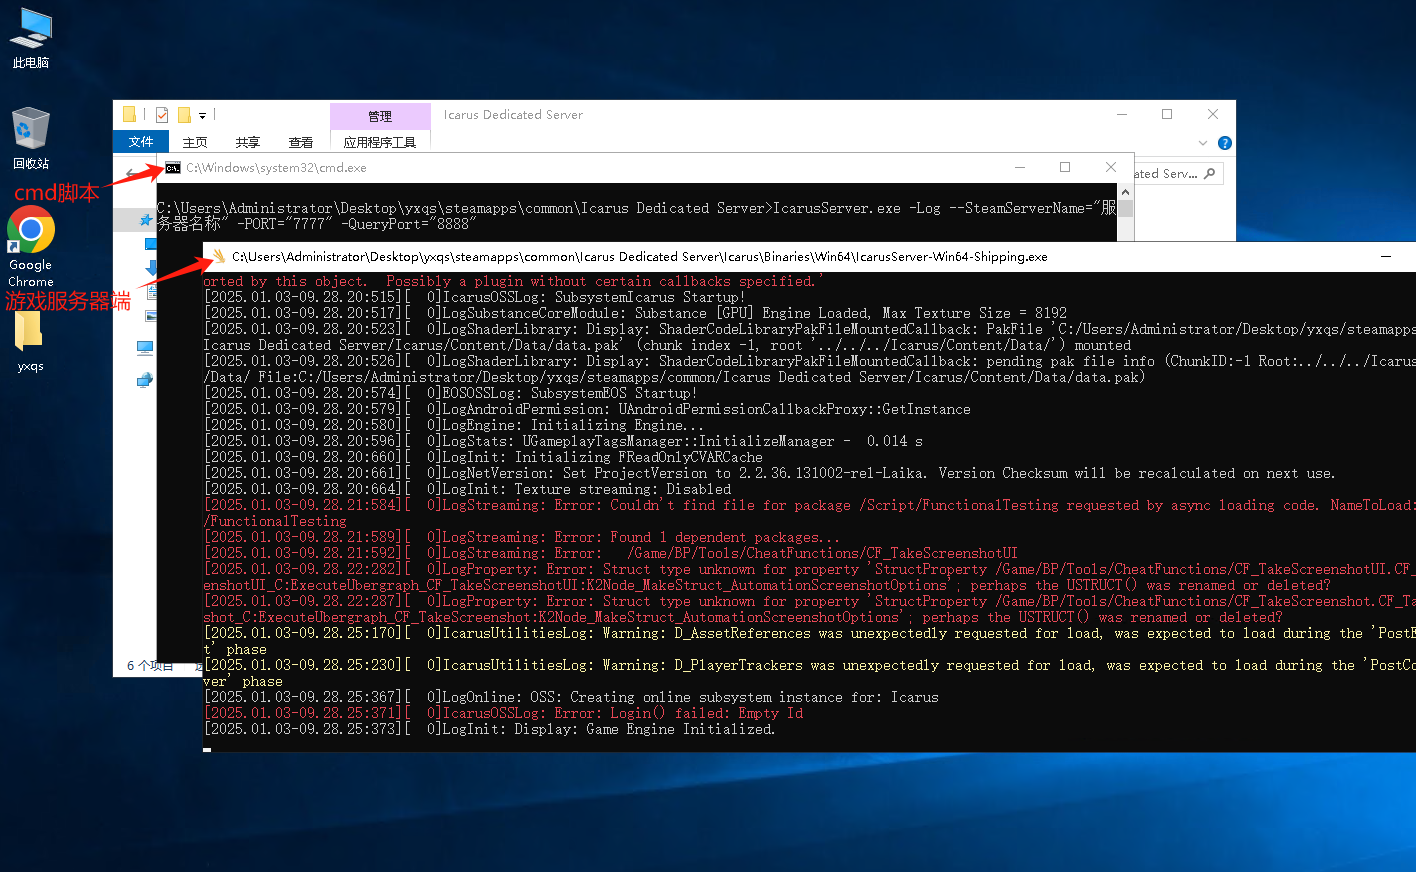Select Quick access star in navigation pane
This screenshot has width=1416, height=872.
[146, 219]
